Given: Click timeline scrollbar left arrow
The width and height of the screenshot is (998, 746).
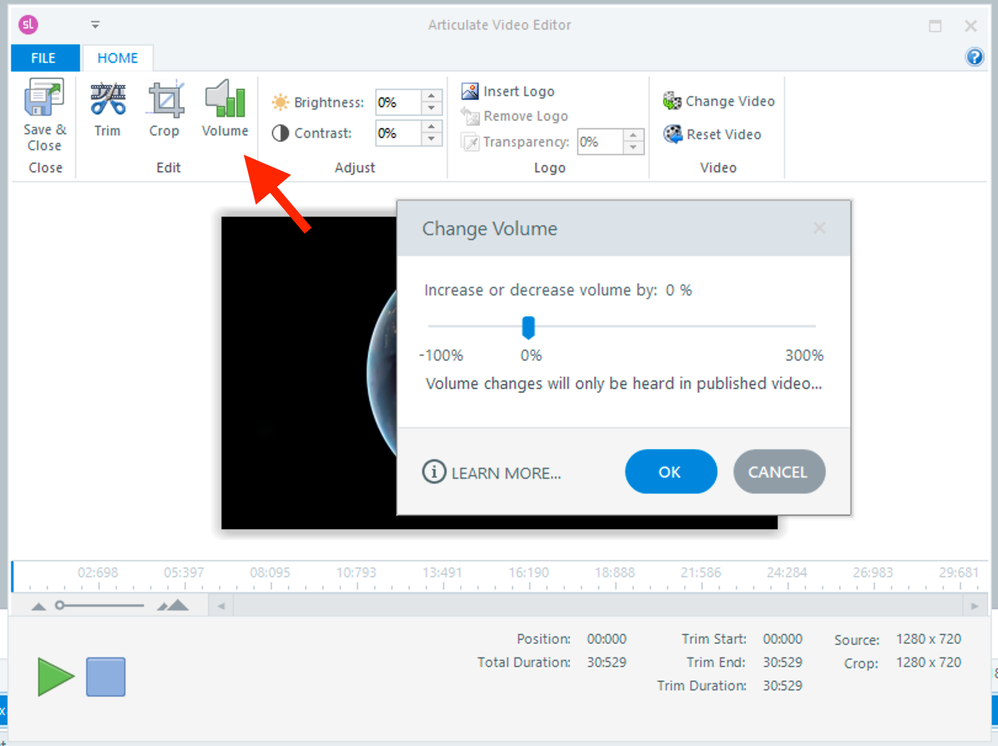Looking at the screenshot, I should click(x=221, y=606).
